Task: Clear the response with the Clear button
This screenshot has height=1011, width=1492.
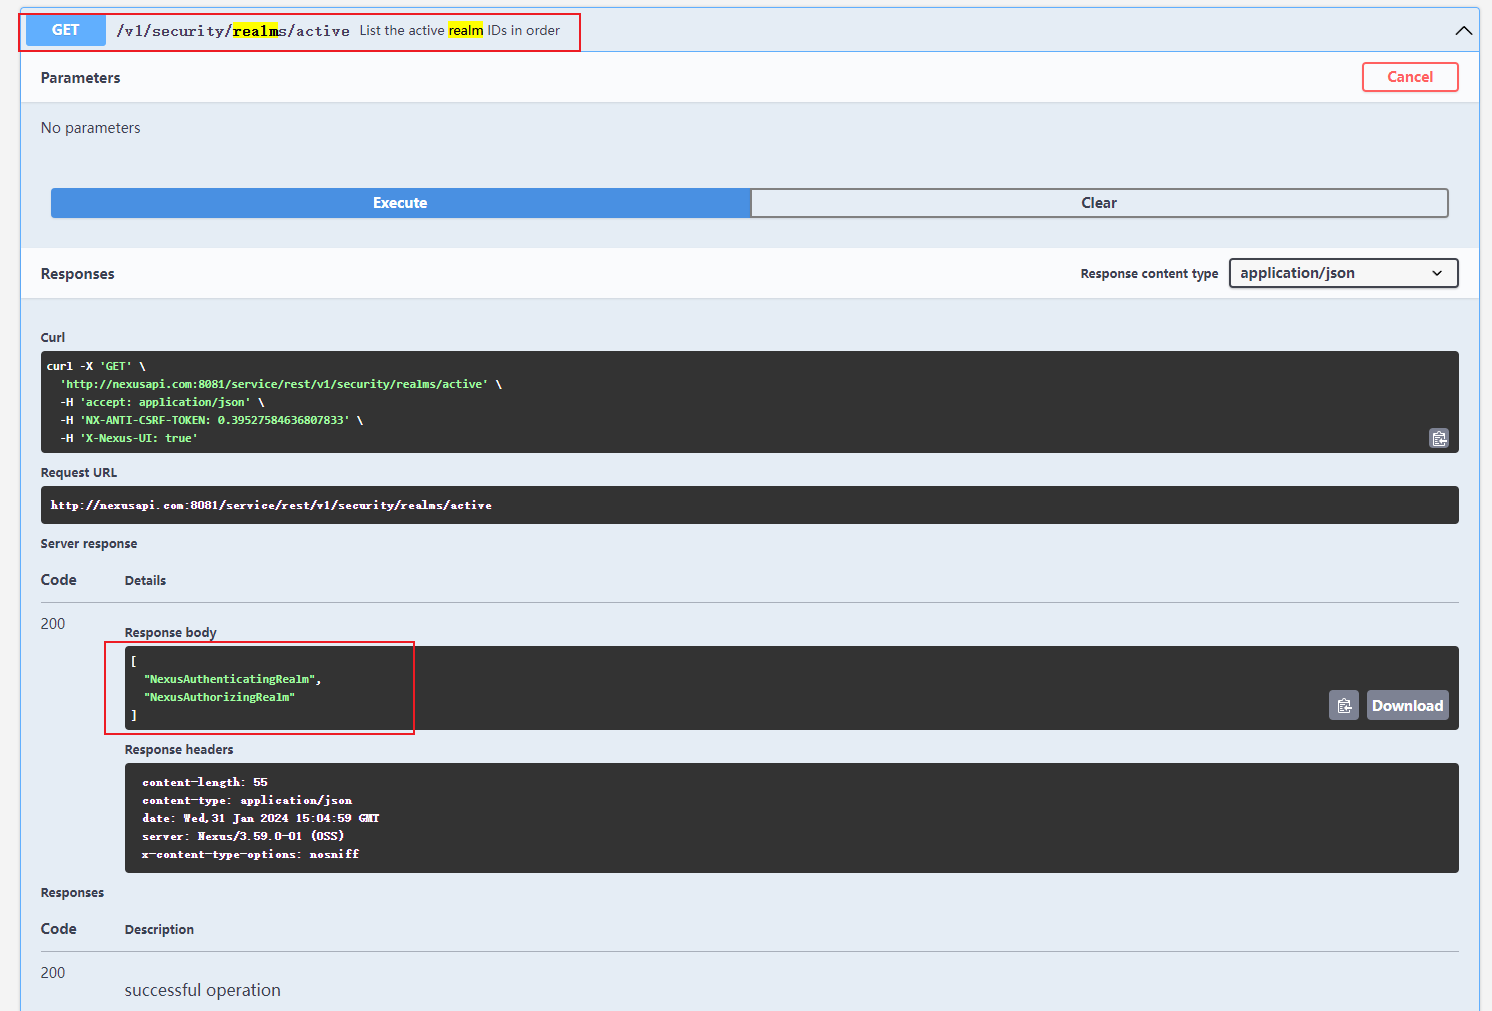Action: pyautogui.click(x=1099, y=203)
